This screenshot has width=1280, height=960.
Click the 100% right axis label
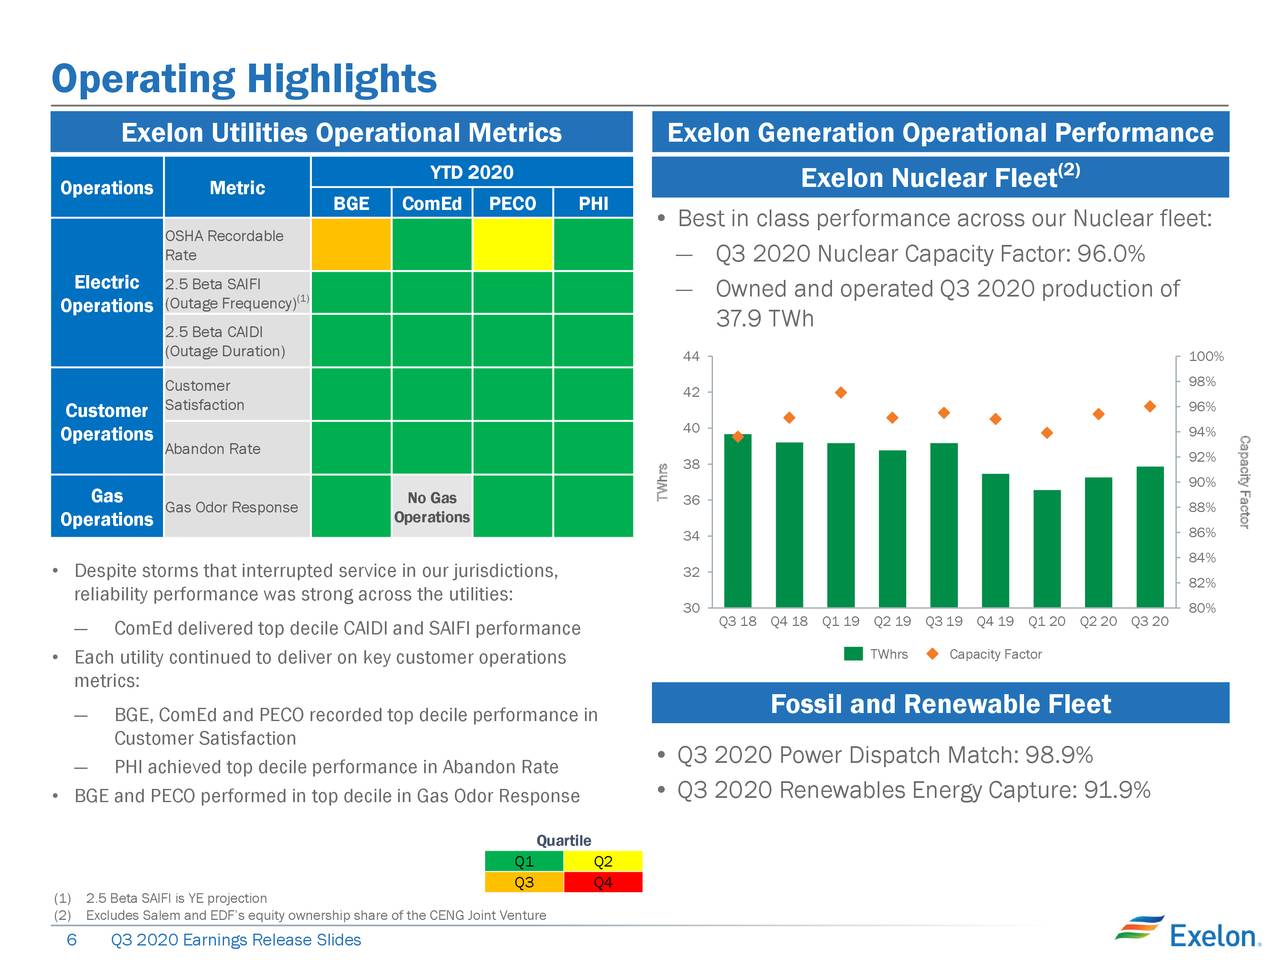coord(1206,357)
